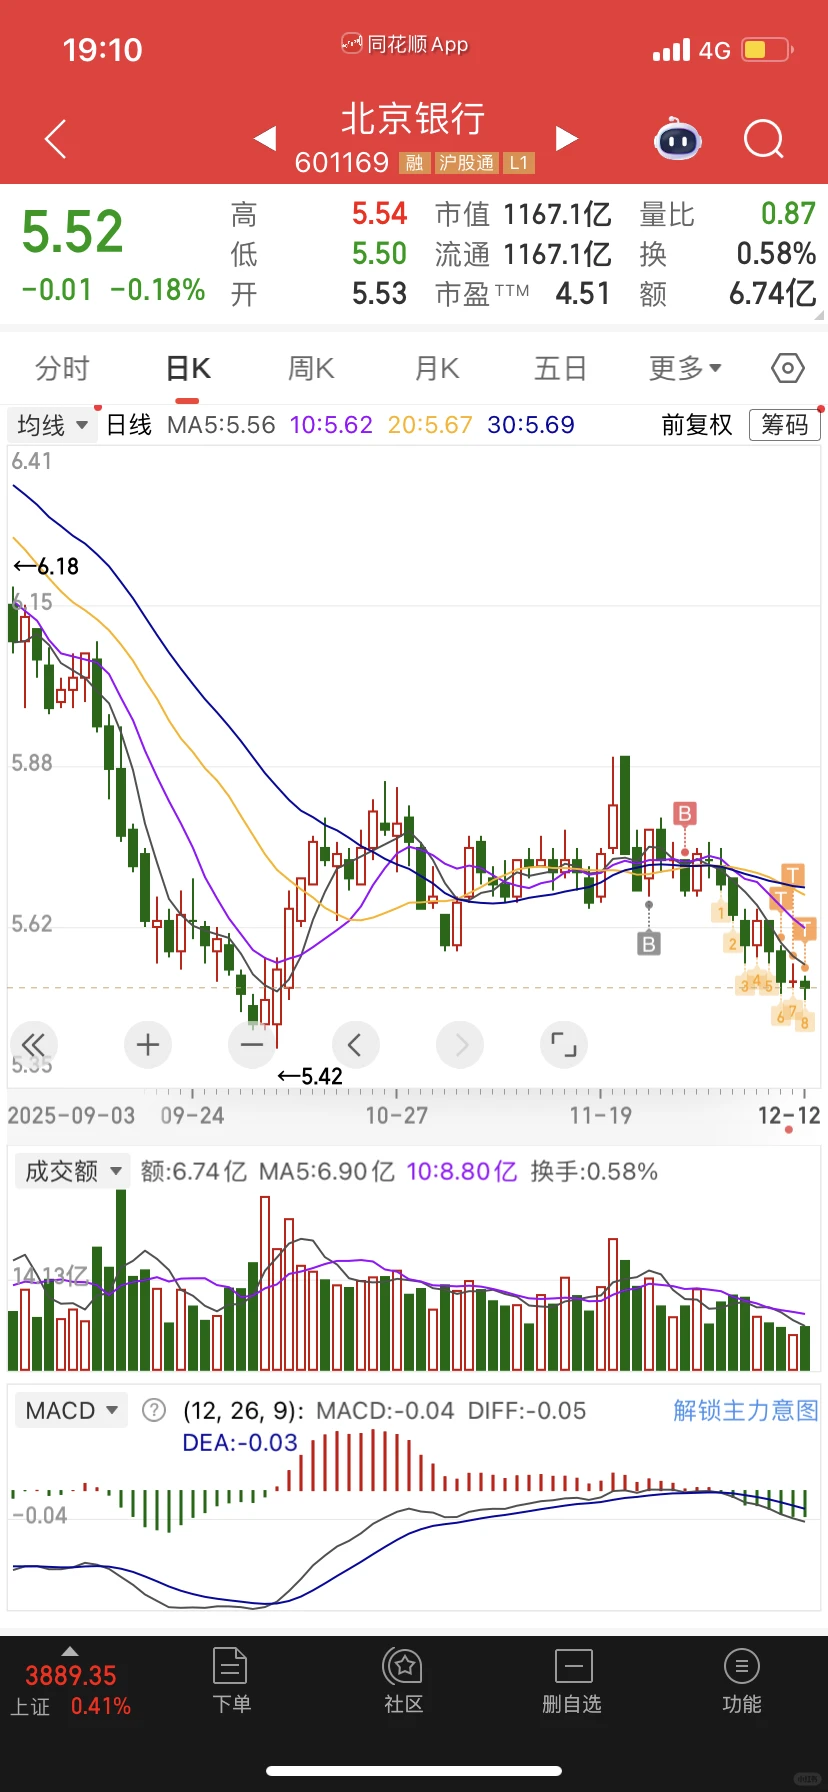The image size is (828, 1792).
Task: Expand quote details corner triangle
Action: tap(820, 315)
